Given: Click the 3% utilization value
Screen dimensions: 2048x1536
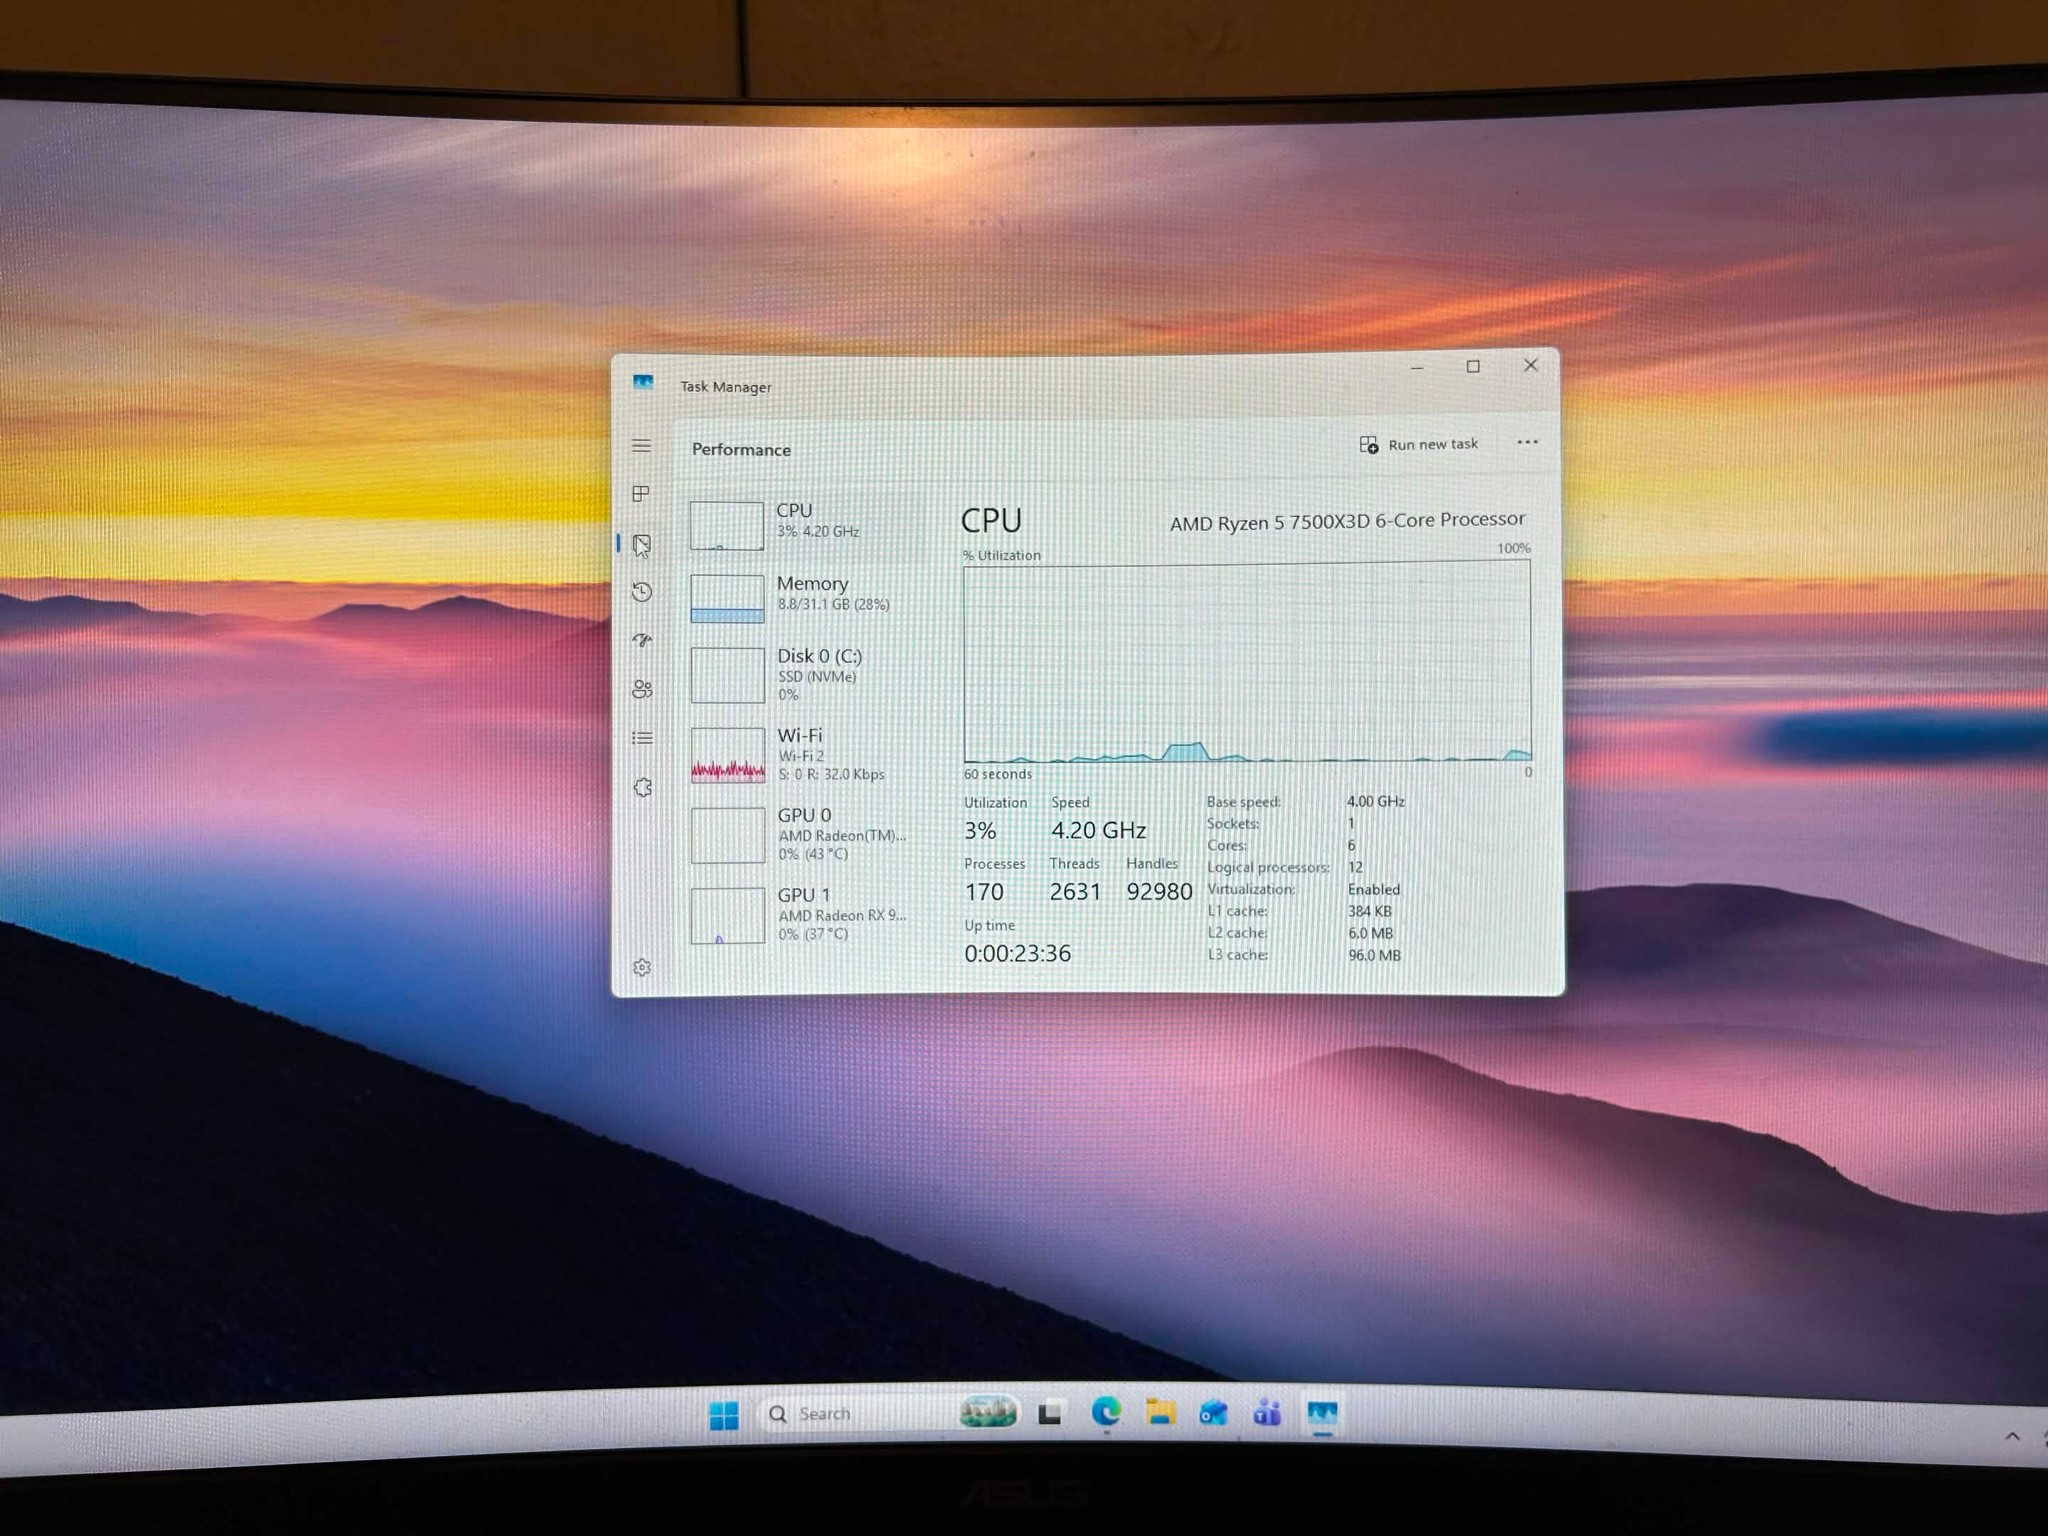Looking at the screenshot, I should (x=980, y=830).
